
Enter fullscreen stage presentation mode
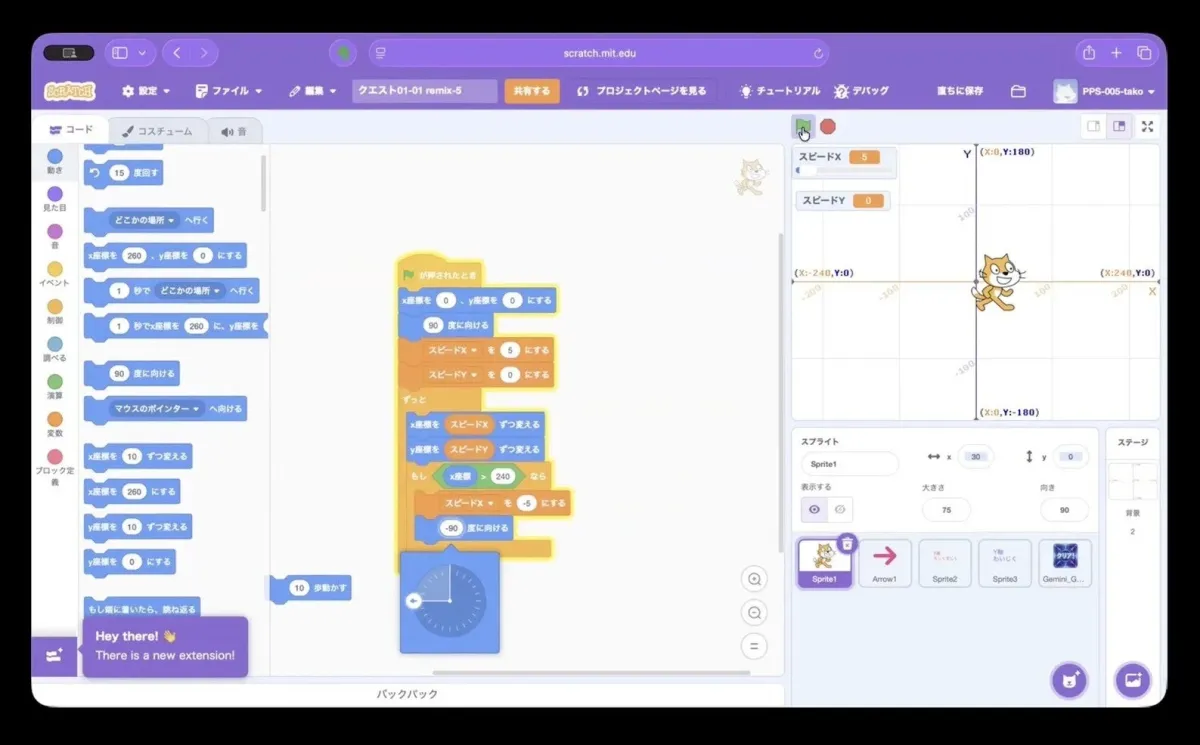coord(1147,127)
